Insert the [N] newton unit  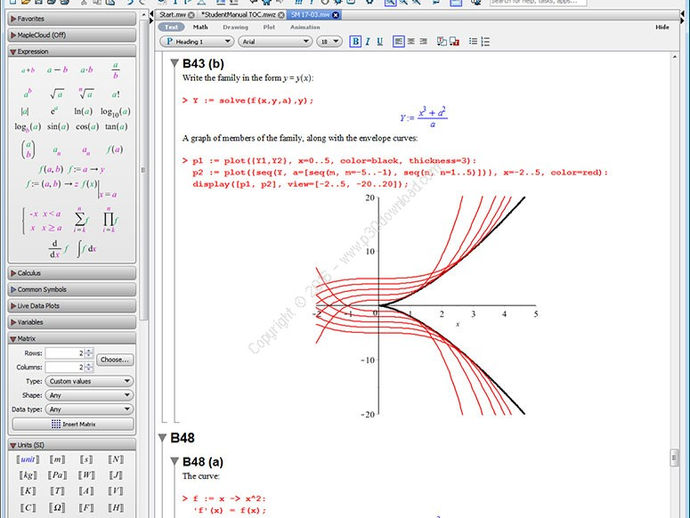pyautogui.click(x=115, y=459)
